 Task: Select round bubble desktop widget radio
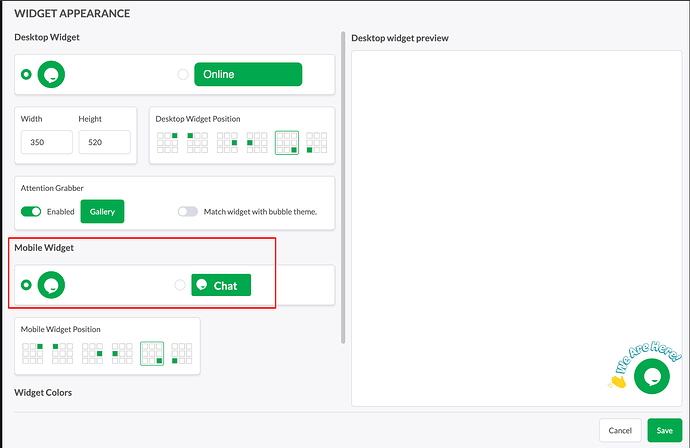(25, 74)
